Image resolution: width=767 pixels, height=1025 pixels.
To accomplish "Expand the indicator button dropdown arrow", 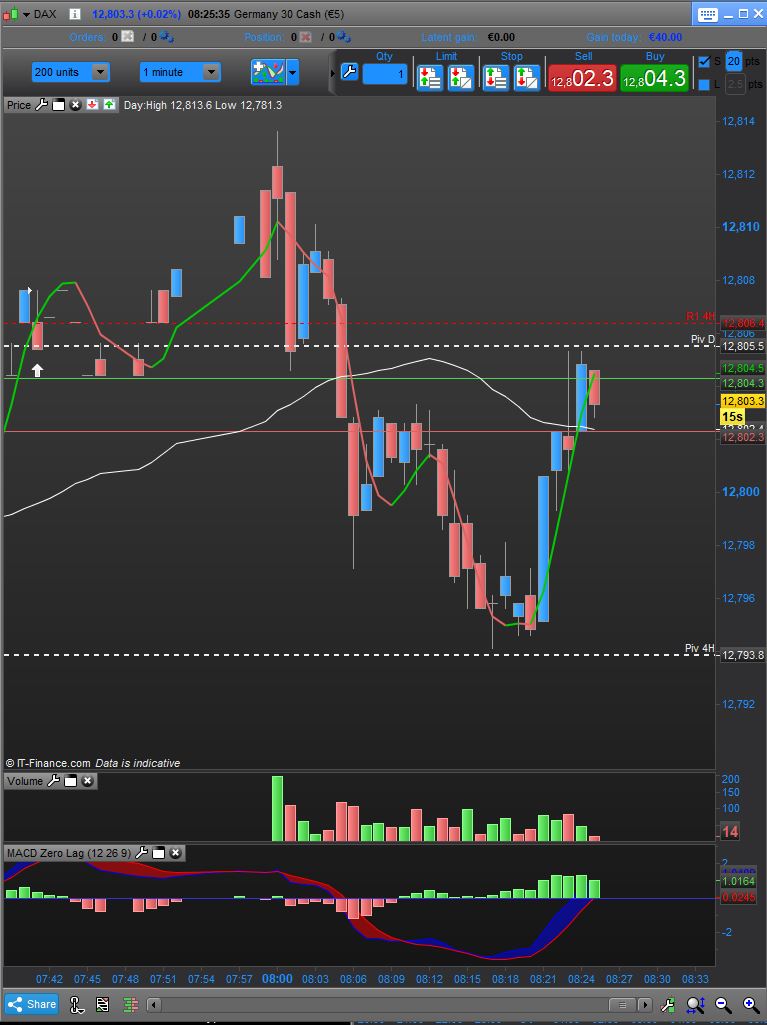I will coord(293,72).
